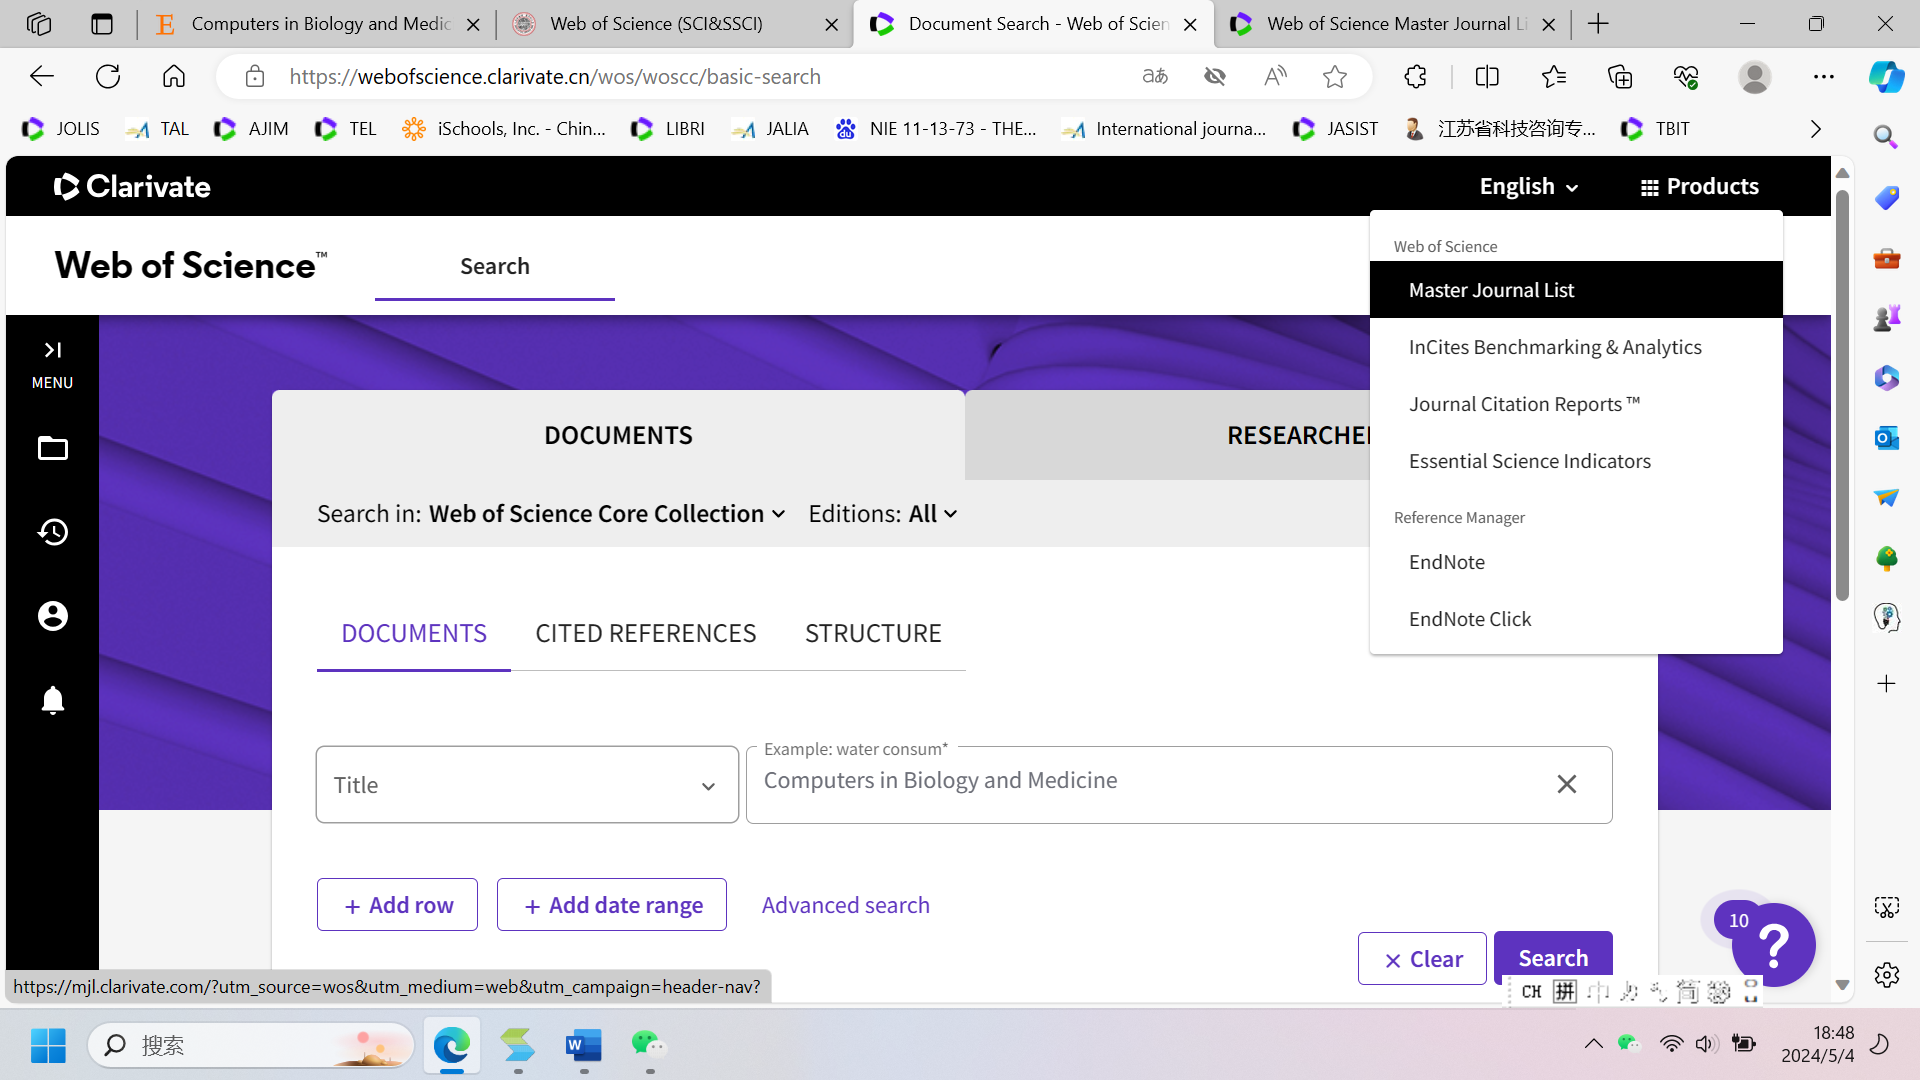The width and height of the screenshot is (1920, 1080).
Task: Select InCites Benchmarking & Analytics
Action: tap(1576, 347)
